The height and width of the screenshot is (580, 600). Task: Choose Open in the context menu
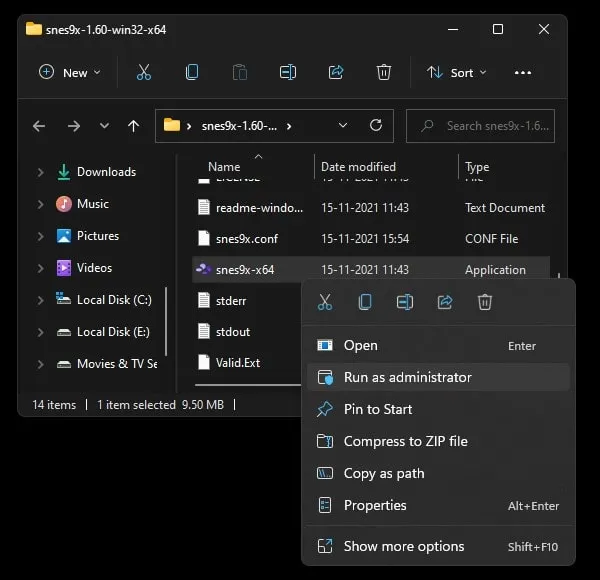pyautogui.click(x=439, y=345)
